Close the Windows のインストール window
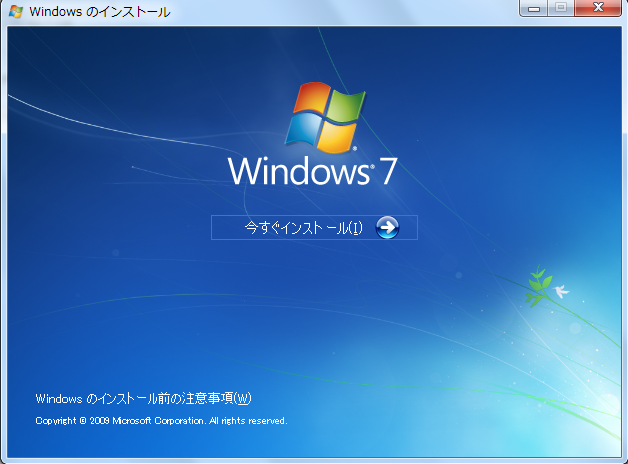This screenshot has width=628, height=464. (x=598, y=8)
